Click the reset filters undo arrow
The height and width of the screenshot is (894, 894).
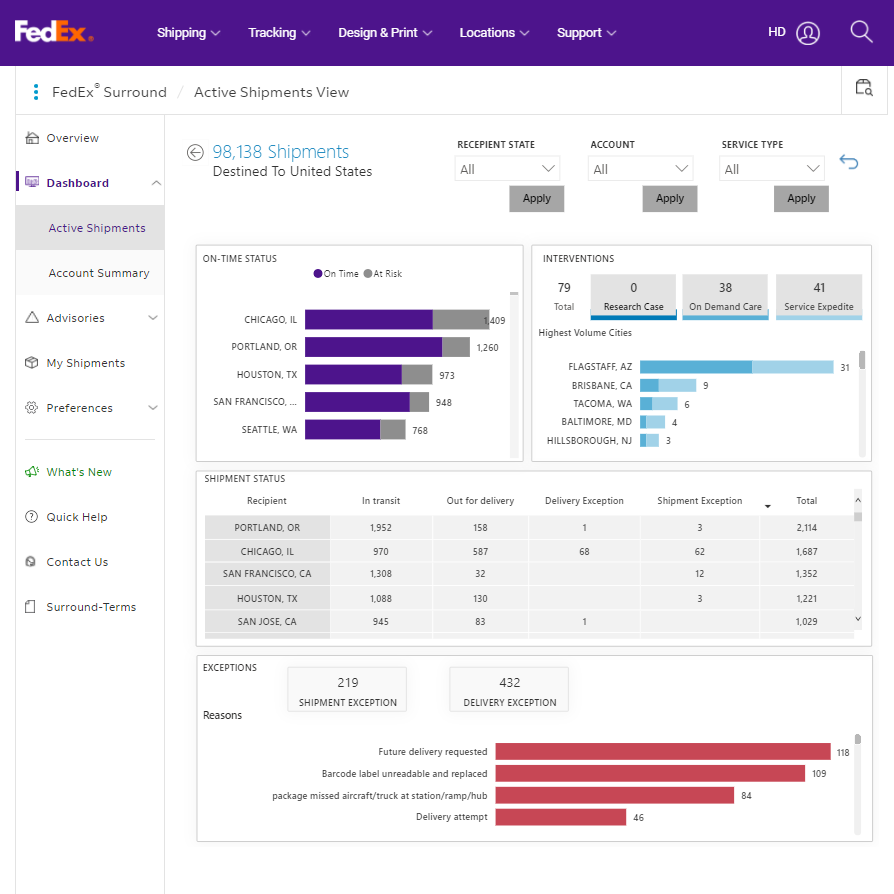[x=848, y=162]
